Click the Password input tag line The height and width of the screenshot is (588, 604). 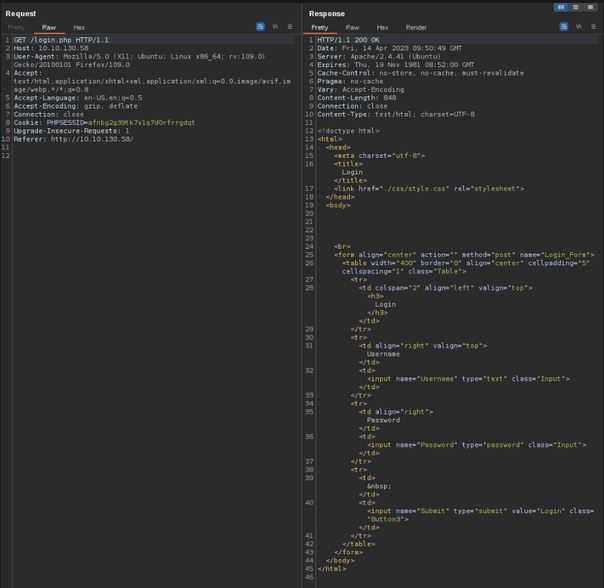(476, 445)
